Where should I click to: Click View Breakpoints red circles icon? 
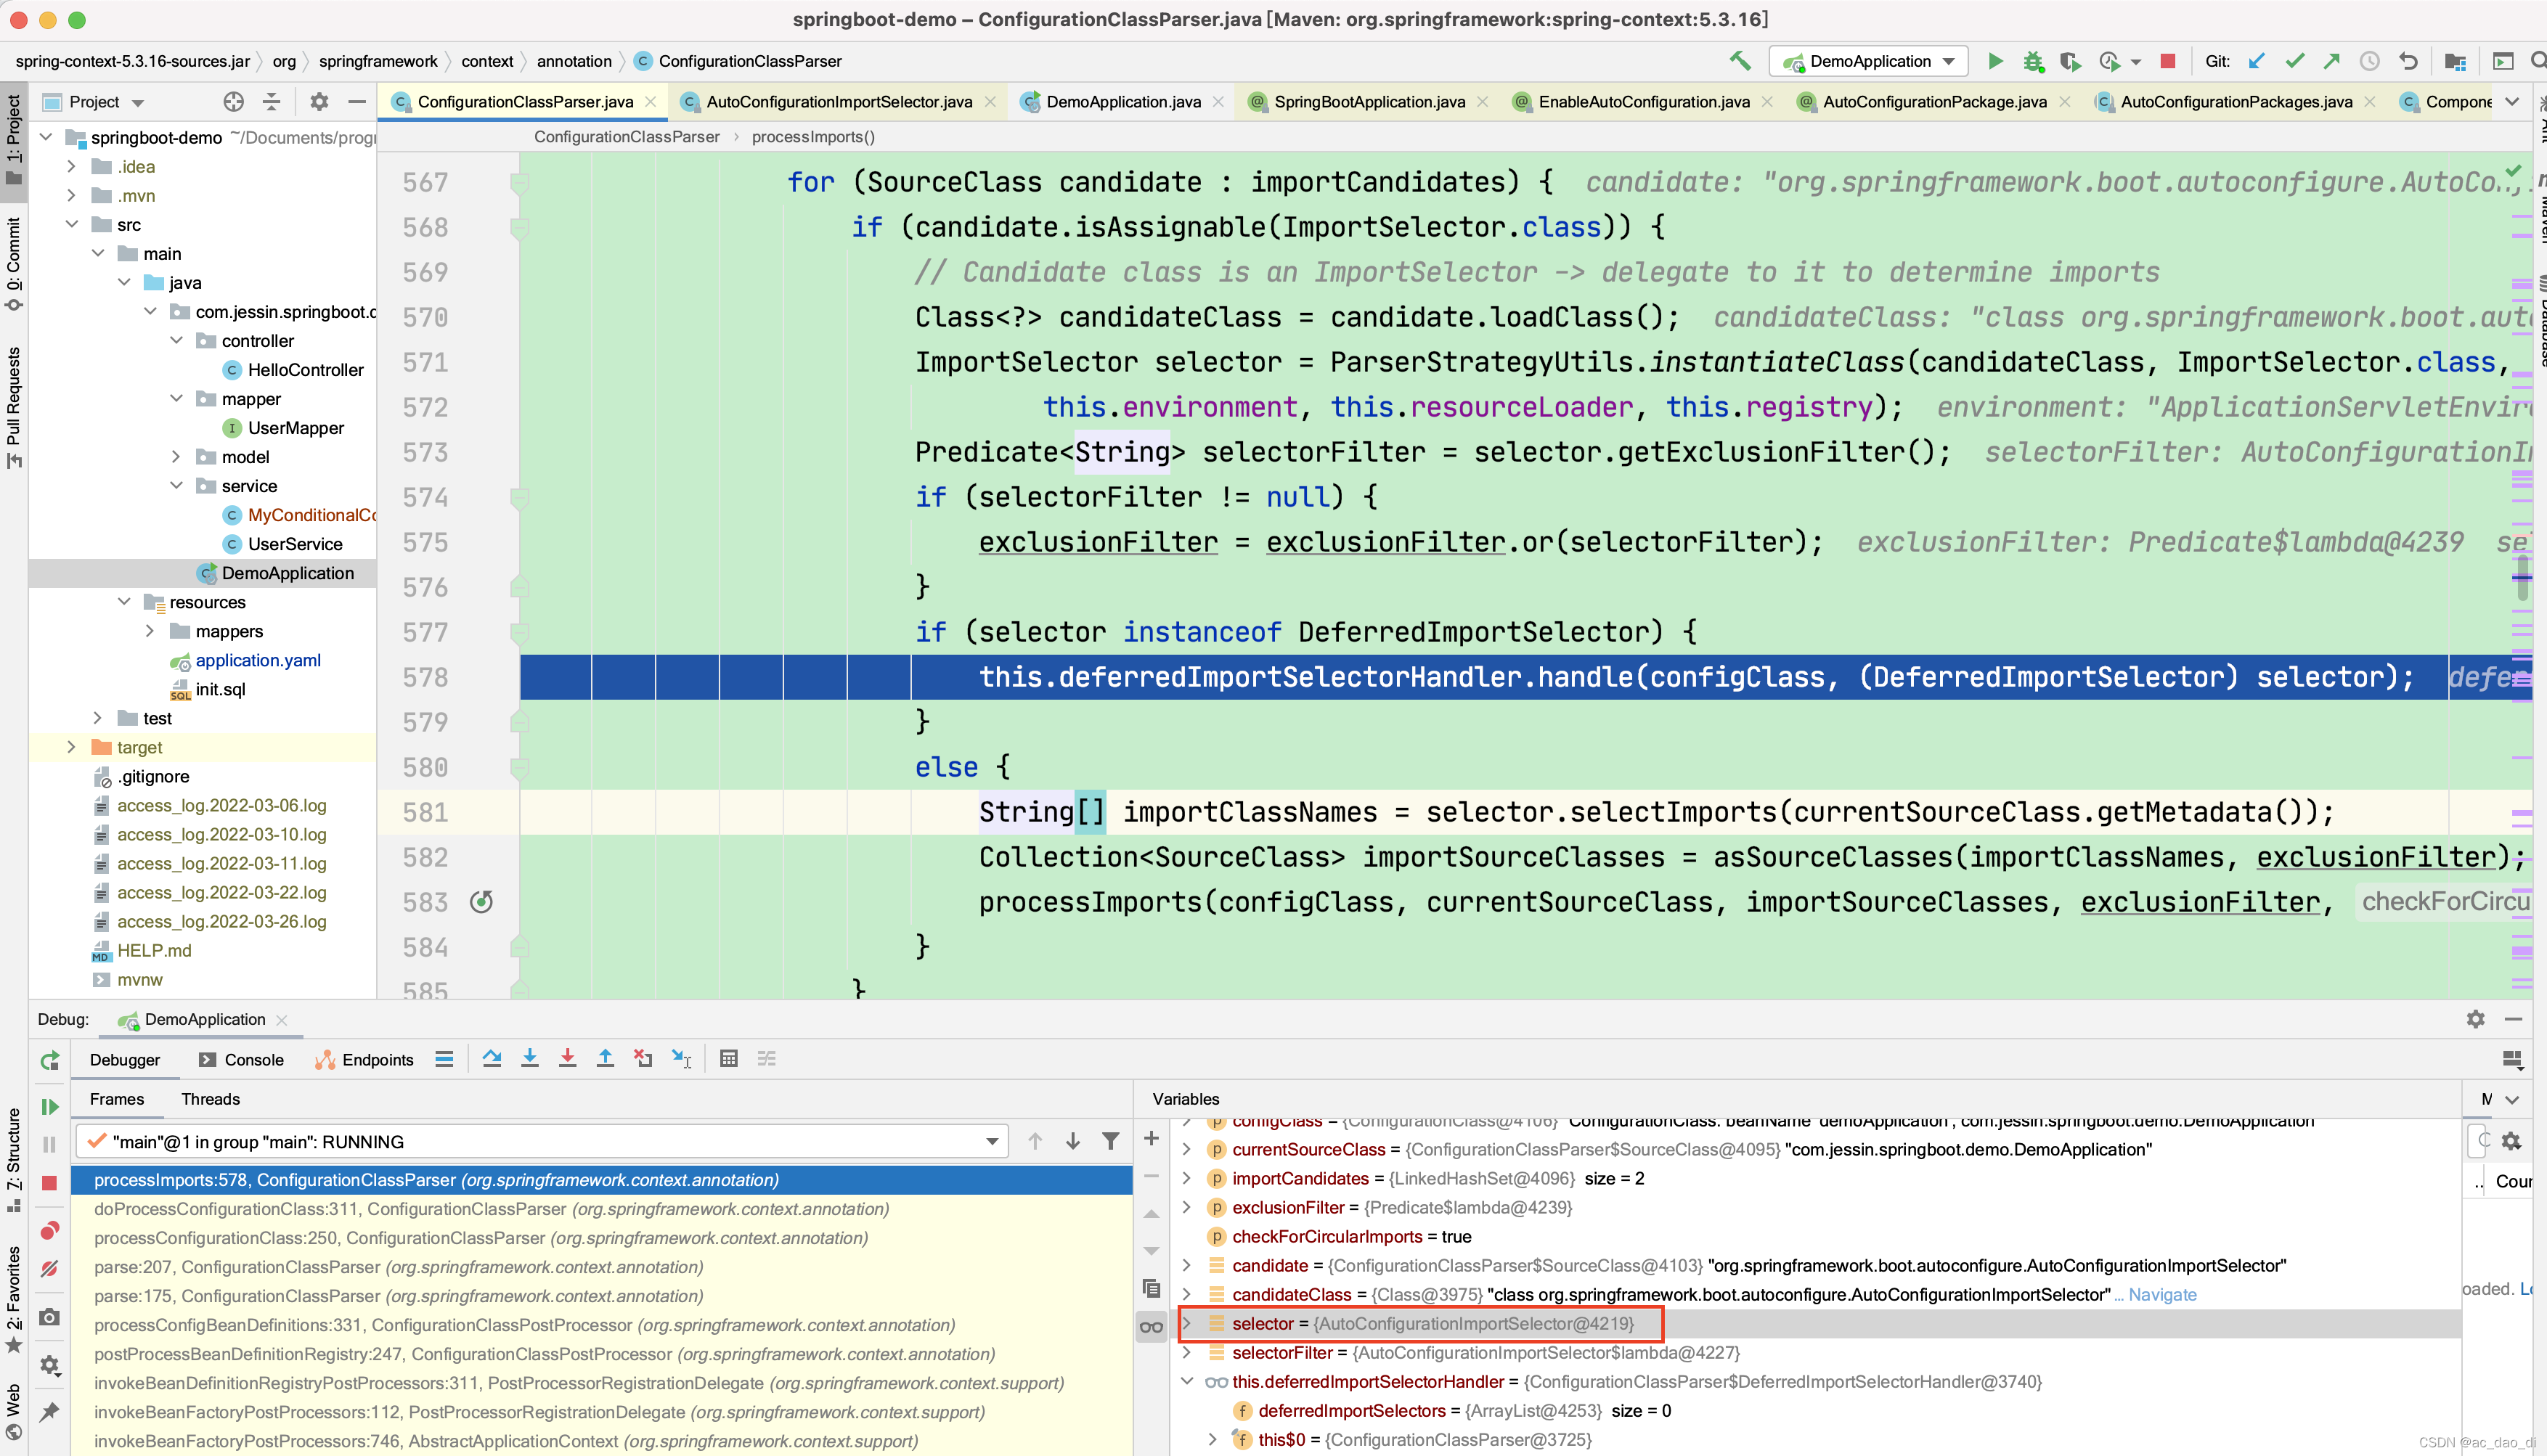pyautogui.click(x=49, y=1230)
